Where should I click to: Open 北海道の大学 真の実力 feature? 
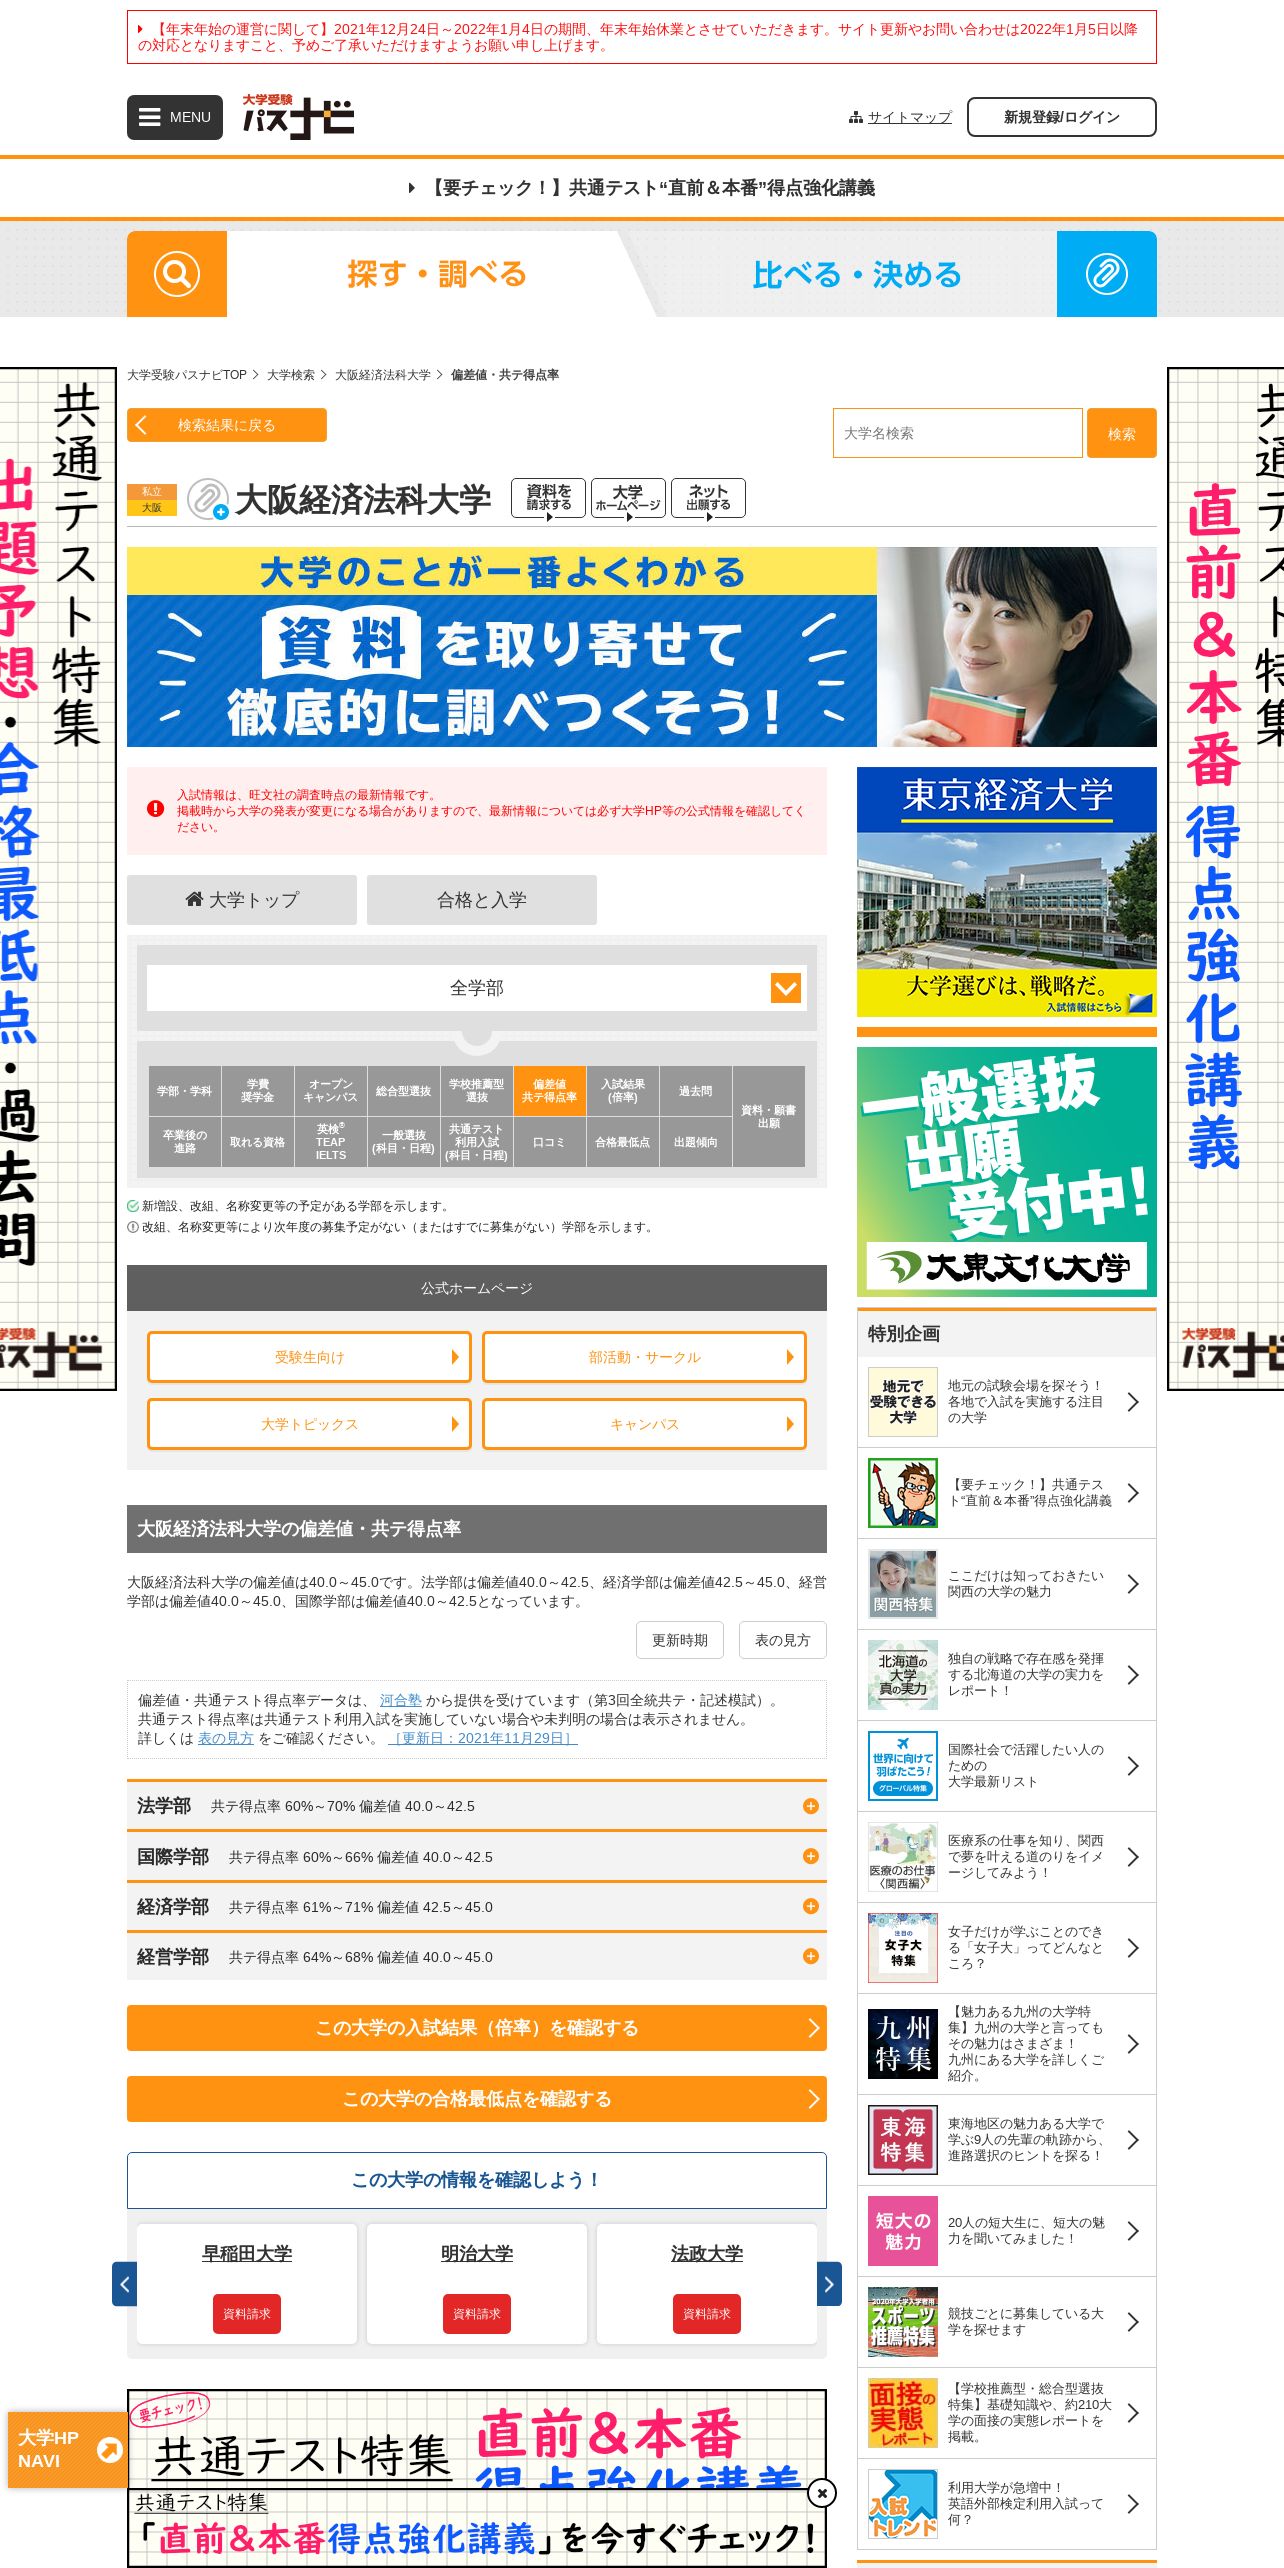(x=903, y=1675)
